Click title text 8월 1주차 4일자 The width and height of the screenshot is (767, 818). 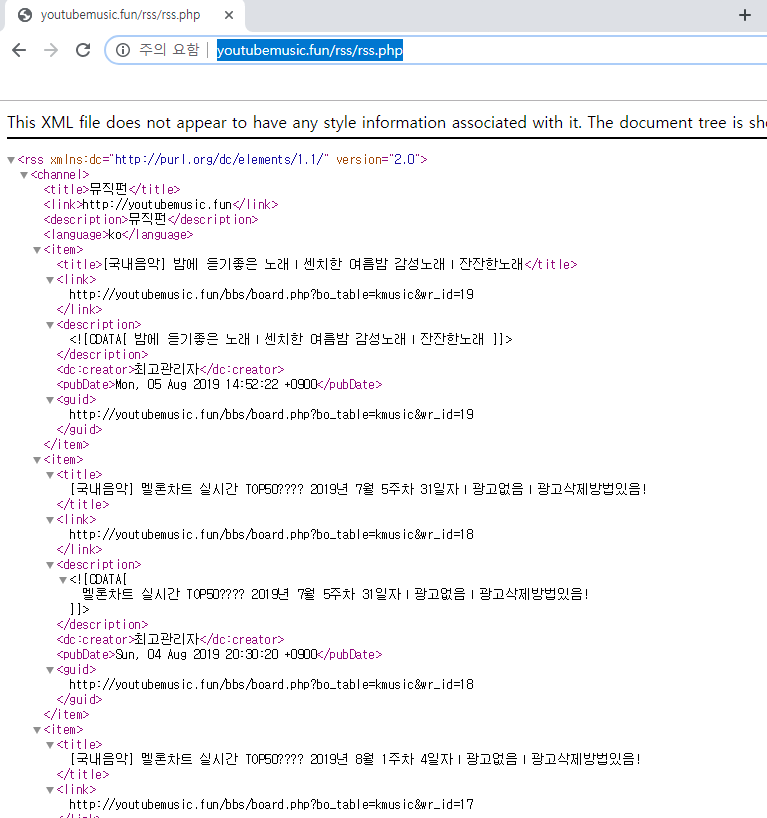[x=355, y=760]
